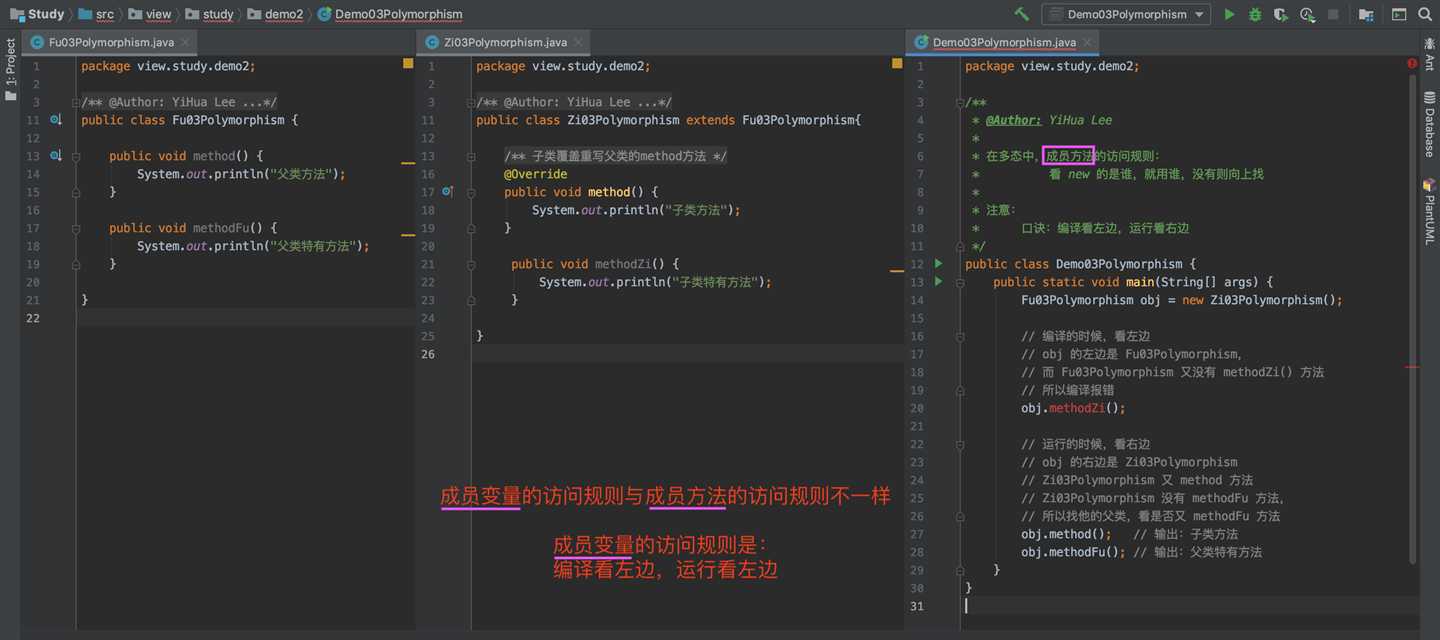1440x640 pixels.
Task: Click the demo2 breadcrumb in navigation bar
Action: click(284, 14)
